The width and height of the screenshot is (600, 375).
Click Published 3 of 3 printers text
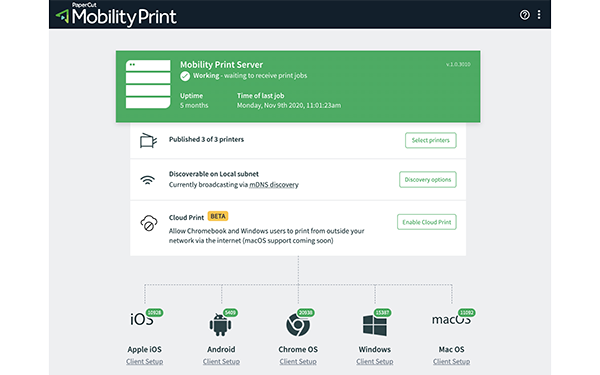pyautogui.click(x=206, y=139)
